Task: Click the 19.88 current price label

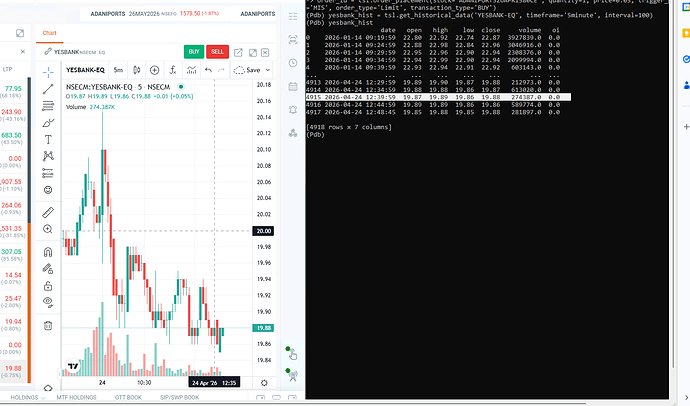Action: click(263, 328)
